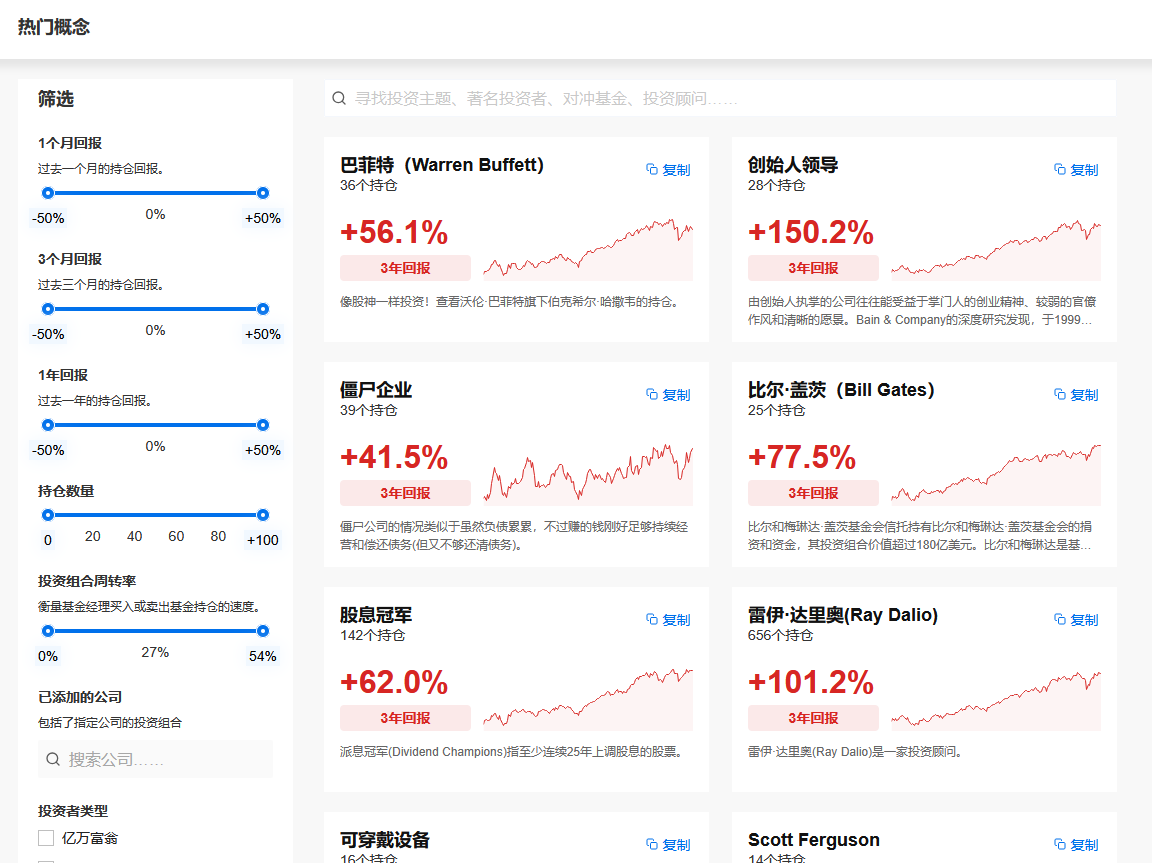Open the 雷伊·达里奥(Ray Dalio) portfolio title
Image resolution: width=1152 pixels, height=863 pixels.
click(843, 615)
